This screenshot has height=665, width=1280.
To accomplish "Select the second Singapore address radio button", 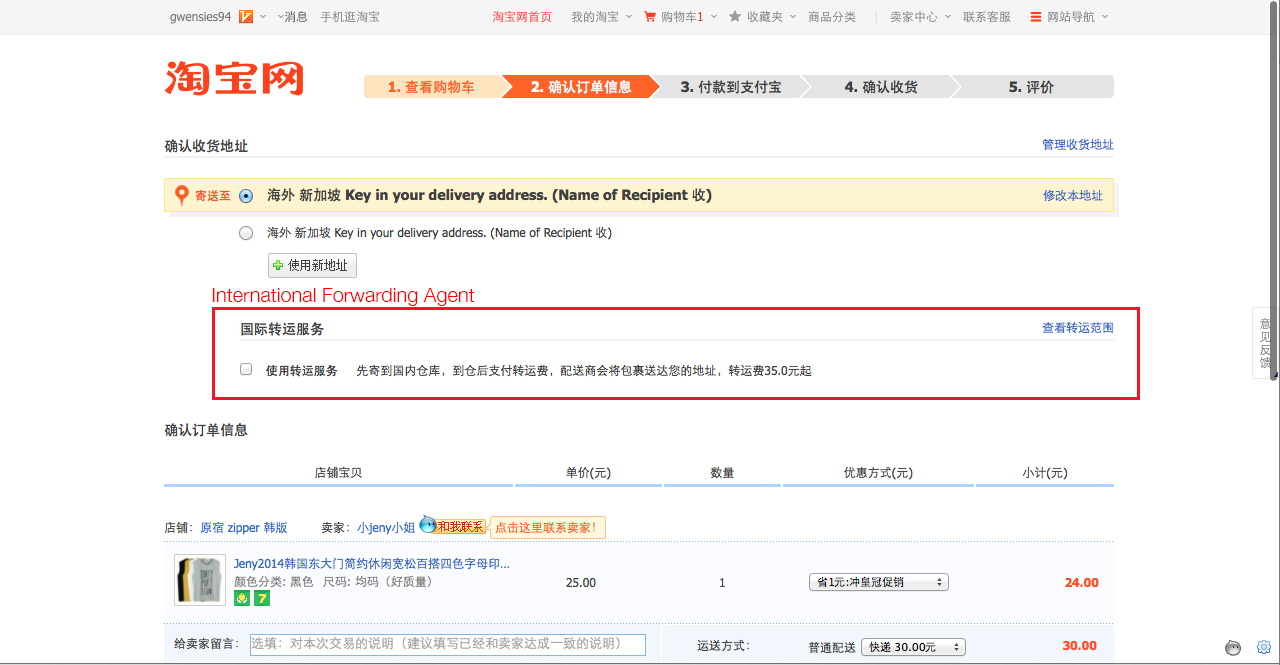I will [246, 233].
